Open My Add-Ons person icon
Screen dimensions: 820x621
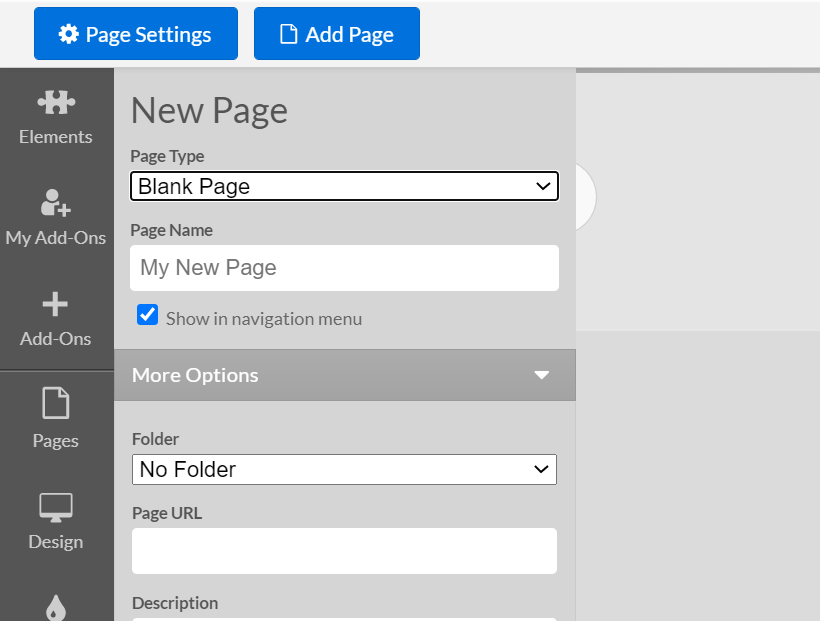pos(56,203)
